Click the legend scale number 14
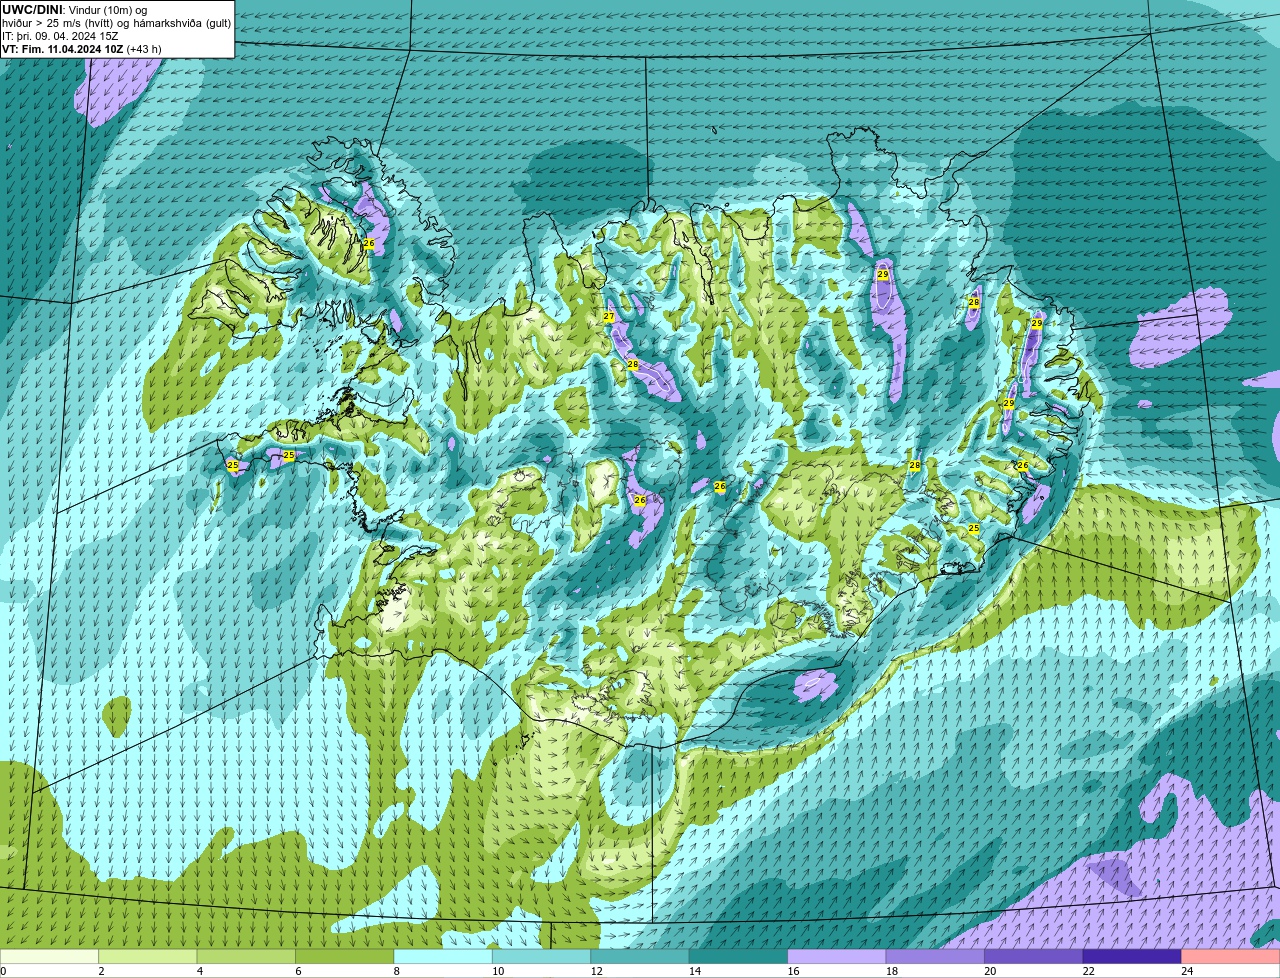Screen dimensions: 1280x978 [x=695, y=971]
